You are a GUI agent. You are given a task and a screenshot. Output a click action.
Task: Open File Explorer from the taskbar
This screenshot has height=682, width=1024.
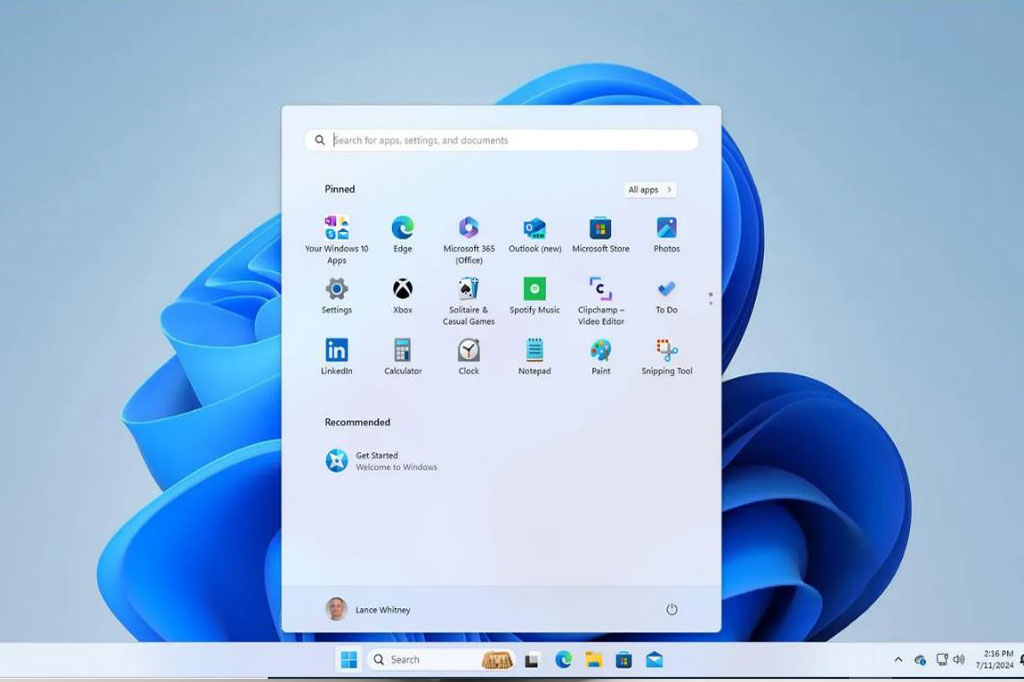(594, 660)
